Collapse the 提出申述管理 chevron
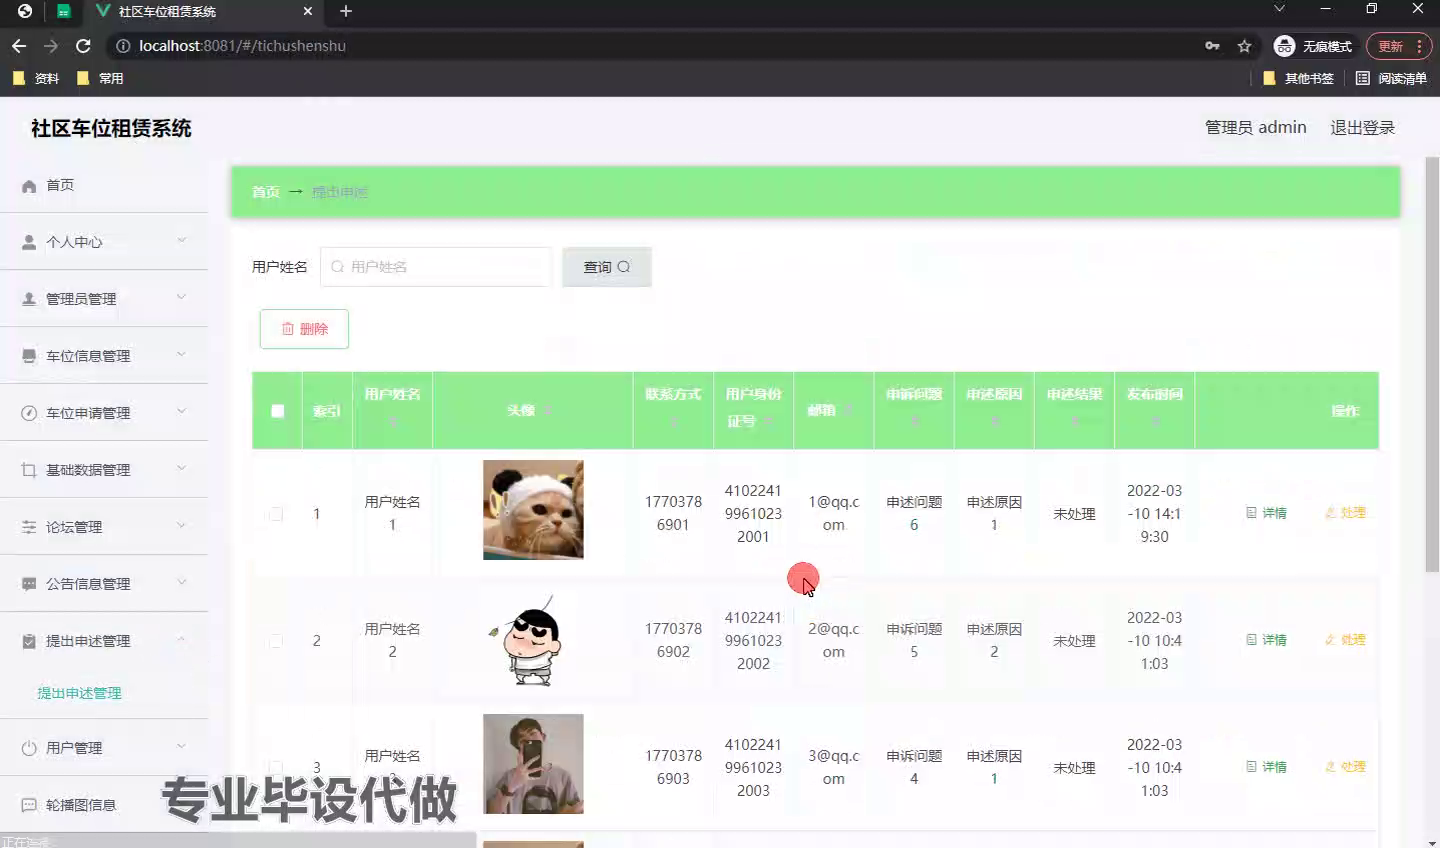1440x848 pixels. tap(181, 639)
